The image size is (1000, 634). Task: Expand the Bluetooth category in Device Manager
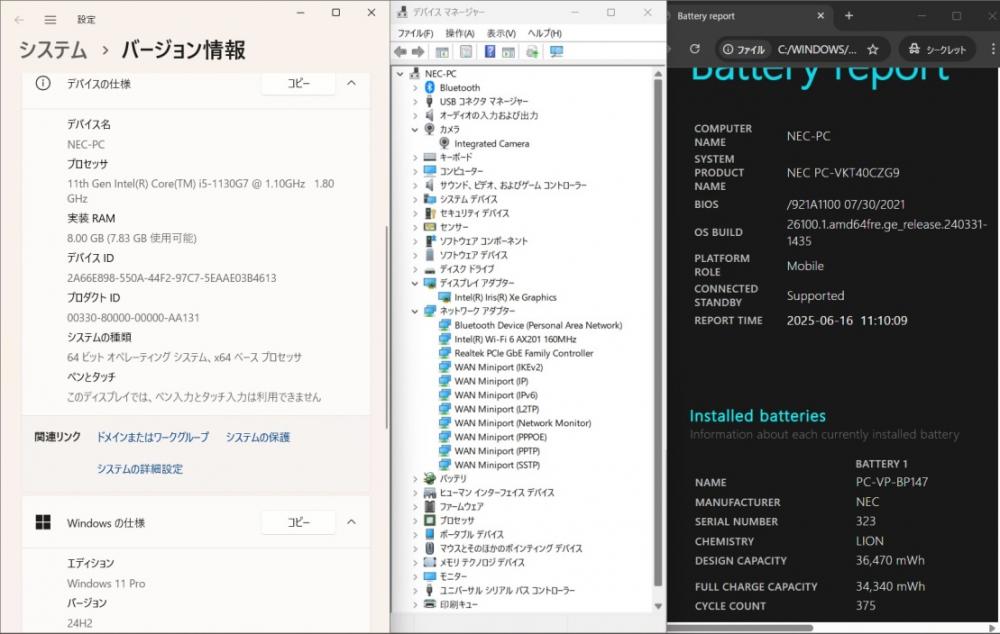(415, 87)
